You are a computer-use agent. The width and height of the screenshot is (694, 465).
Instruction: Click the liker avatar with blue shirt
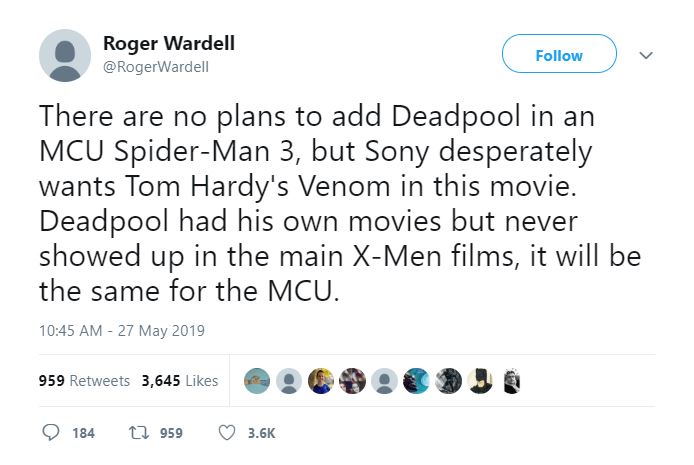point(321,380)
